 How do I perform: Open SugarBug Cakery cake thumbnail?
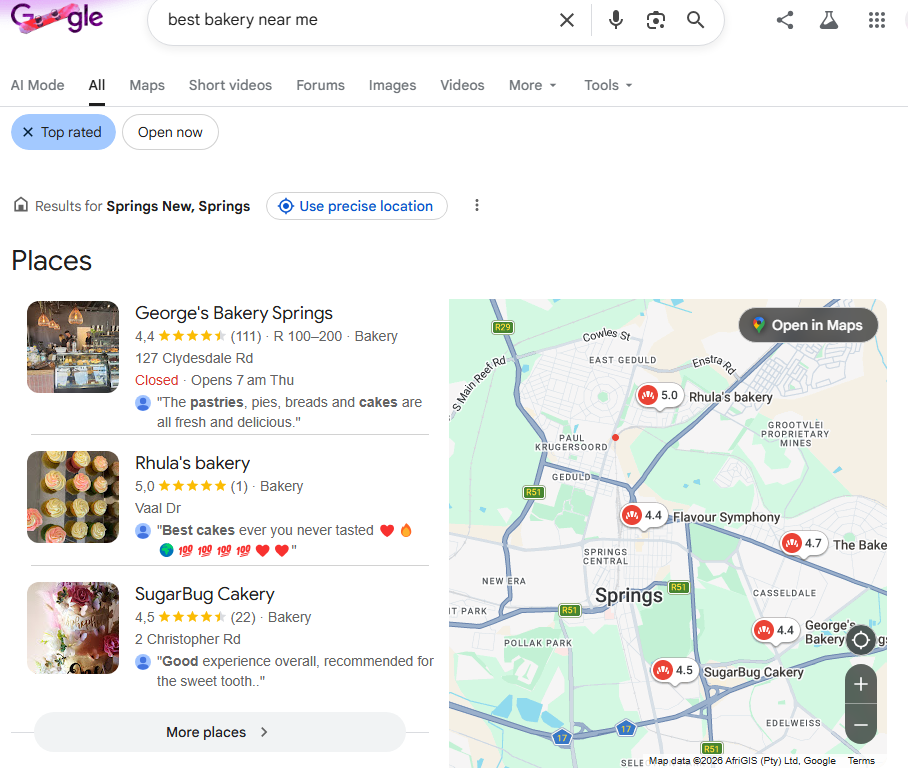73,628
